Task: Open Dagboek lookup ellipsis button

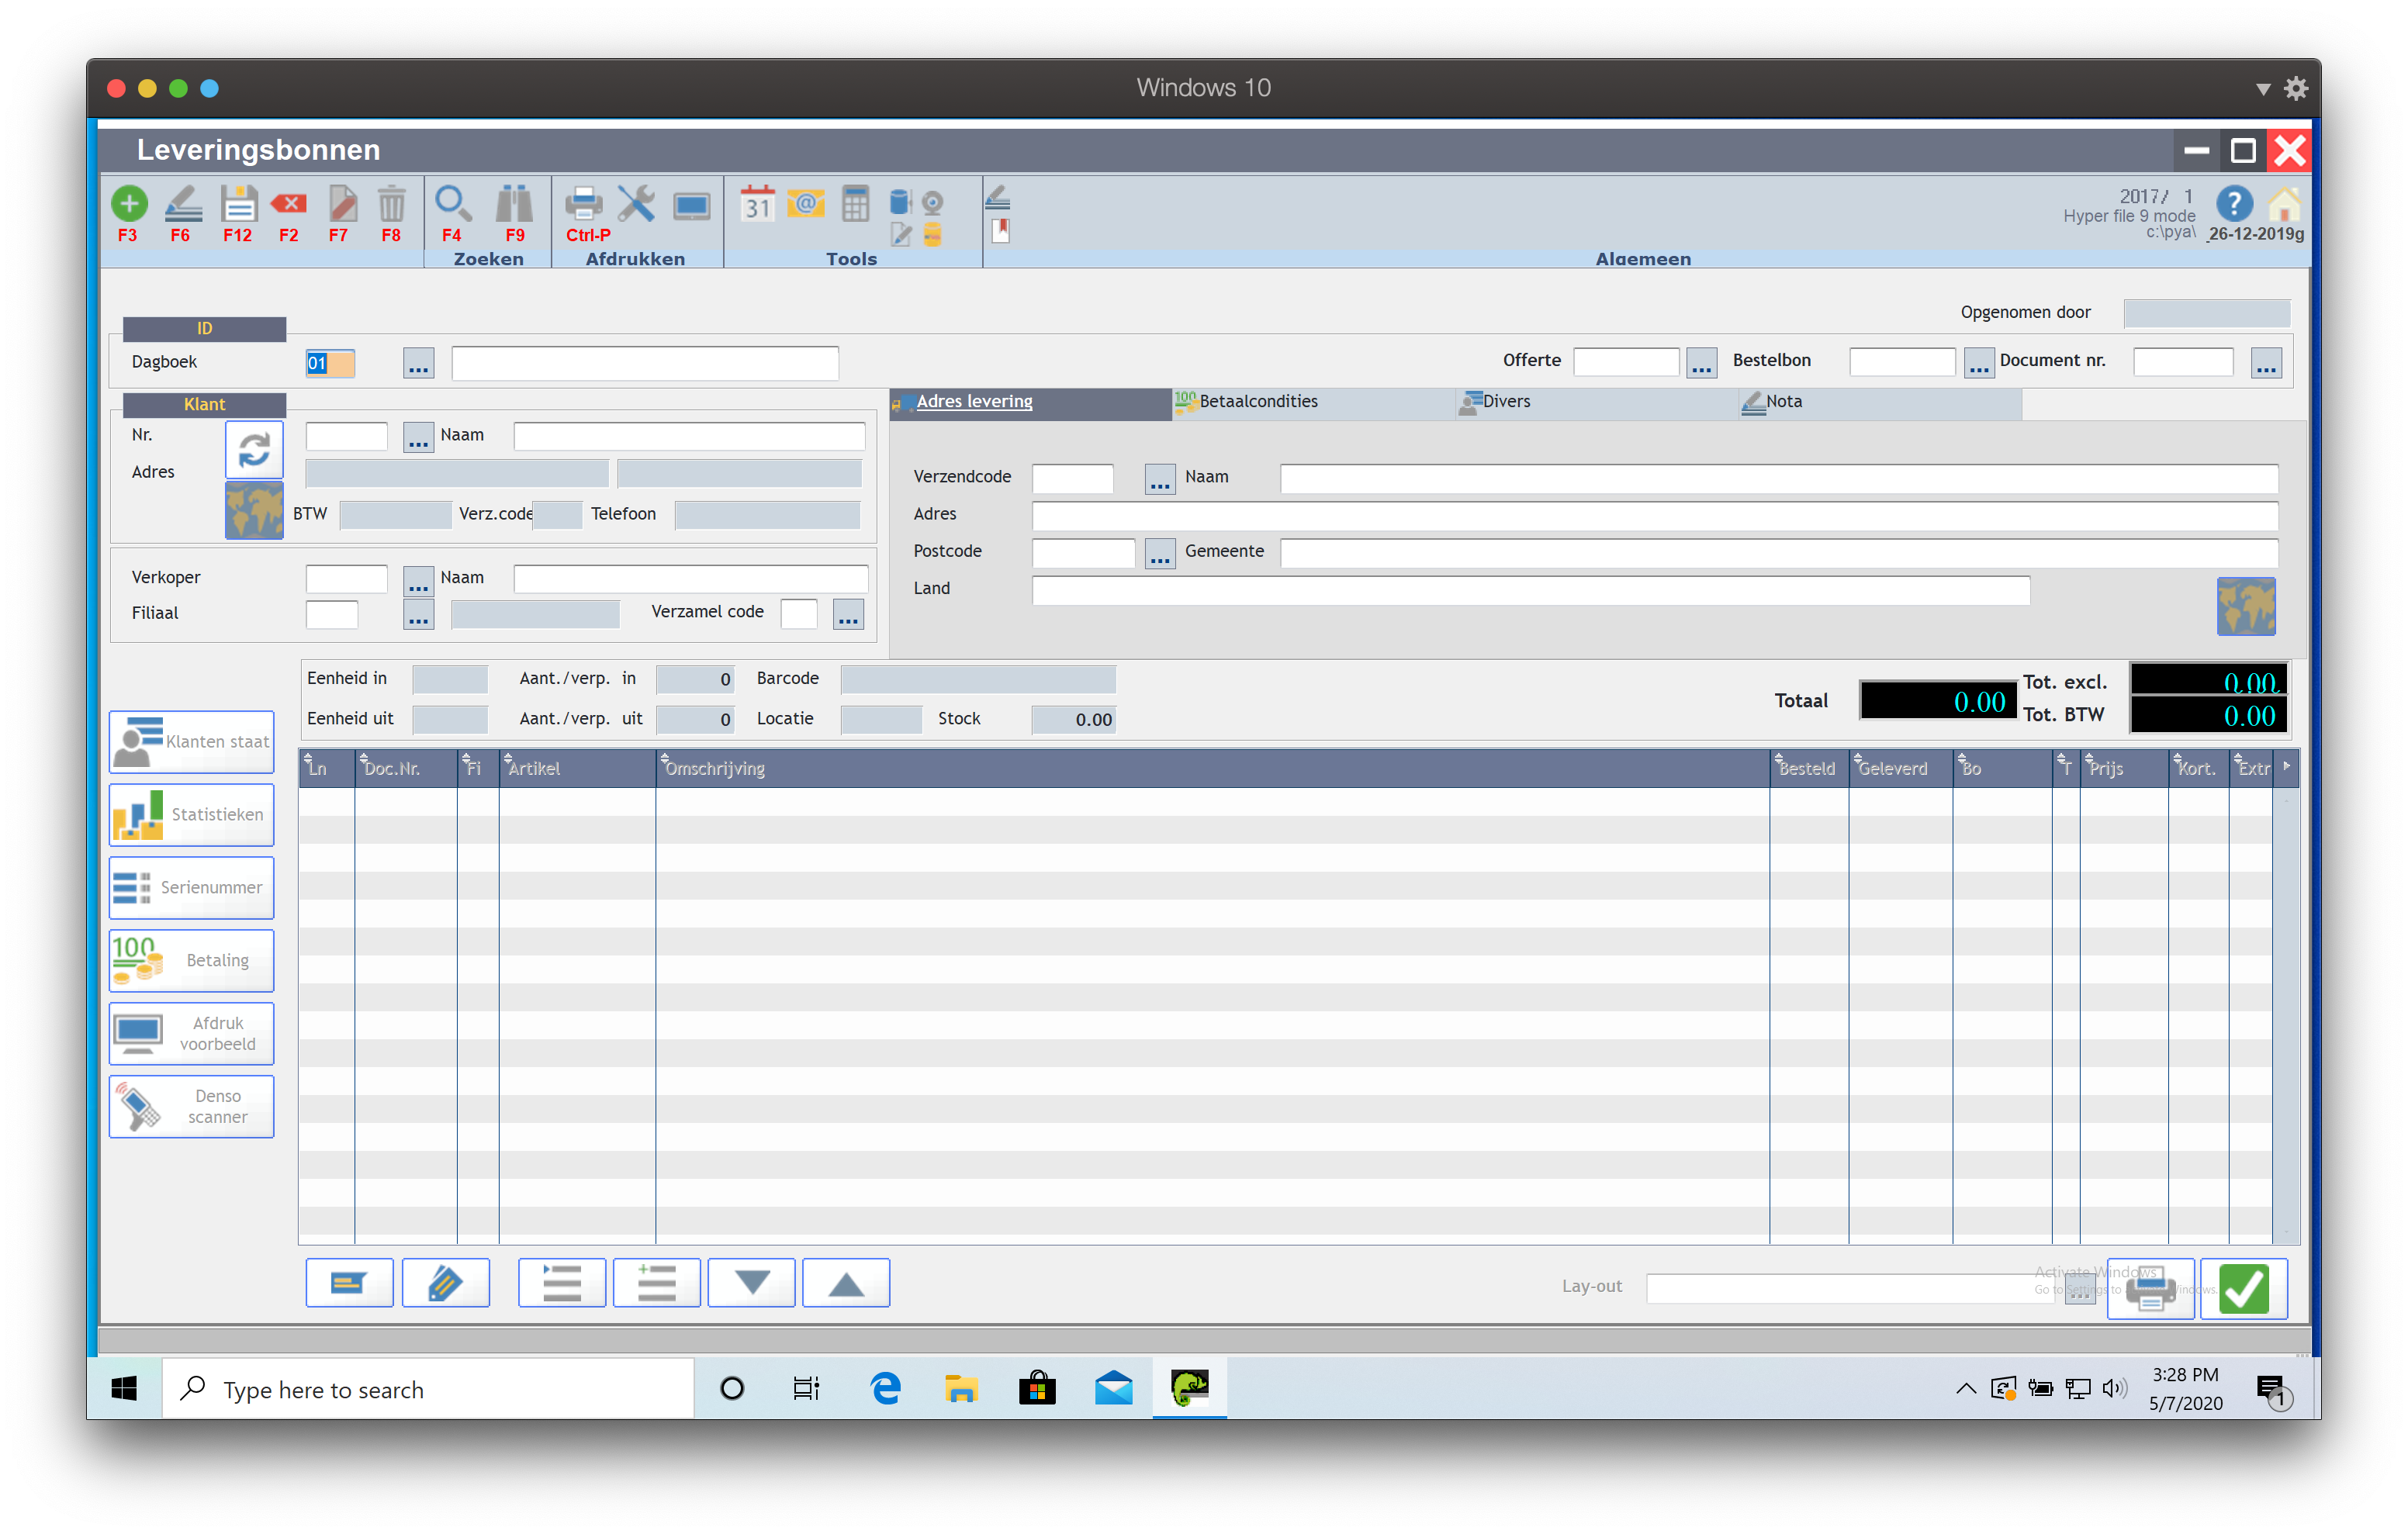Action: (x=418, y=364)
